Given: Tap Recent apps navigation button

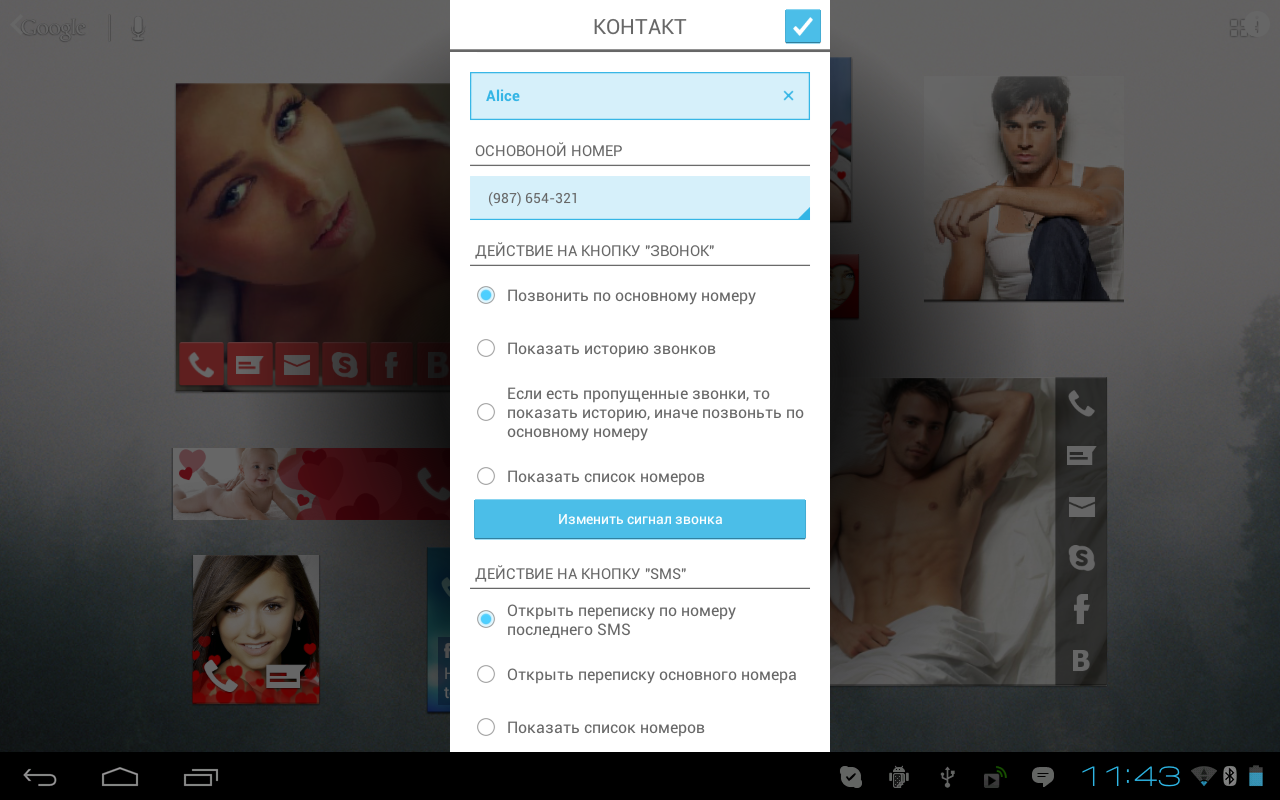Looking at the screenshot, I should point(201,777).
